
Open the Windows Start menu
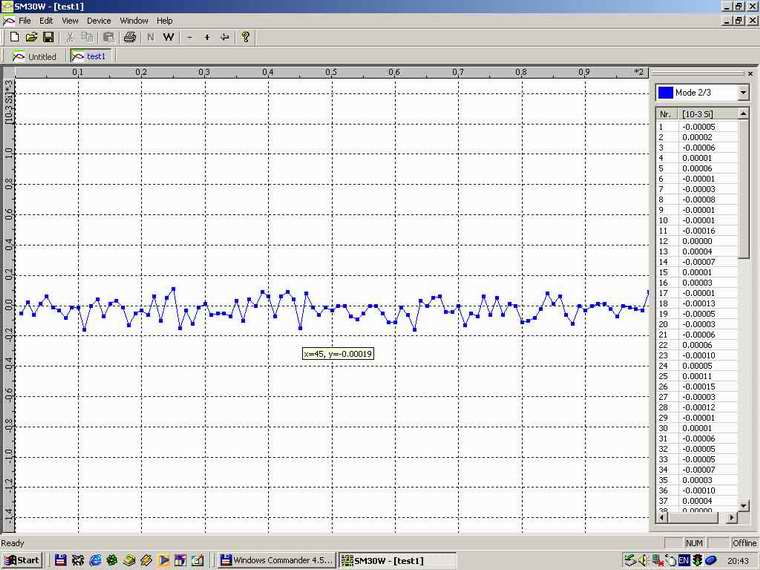point(22,560)
